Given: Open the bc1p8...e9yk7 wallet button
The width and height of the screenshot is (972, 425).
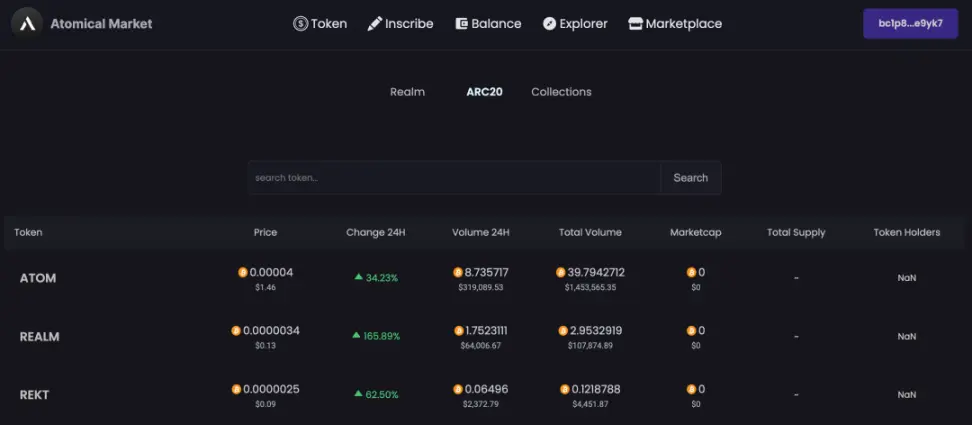Looking at the screenshot, I should pos(910,24).
